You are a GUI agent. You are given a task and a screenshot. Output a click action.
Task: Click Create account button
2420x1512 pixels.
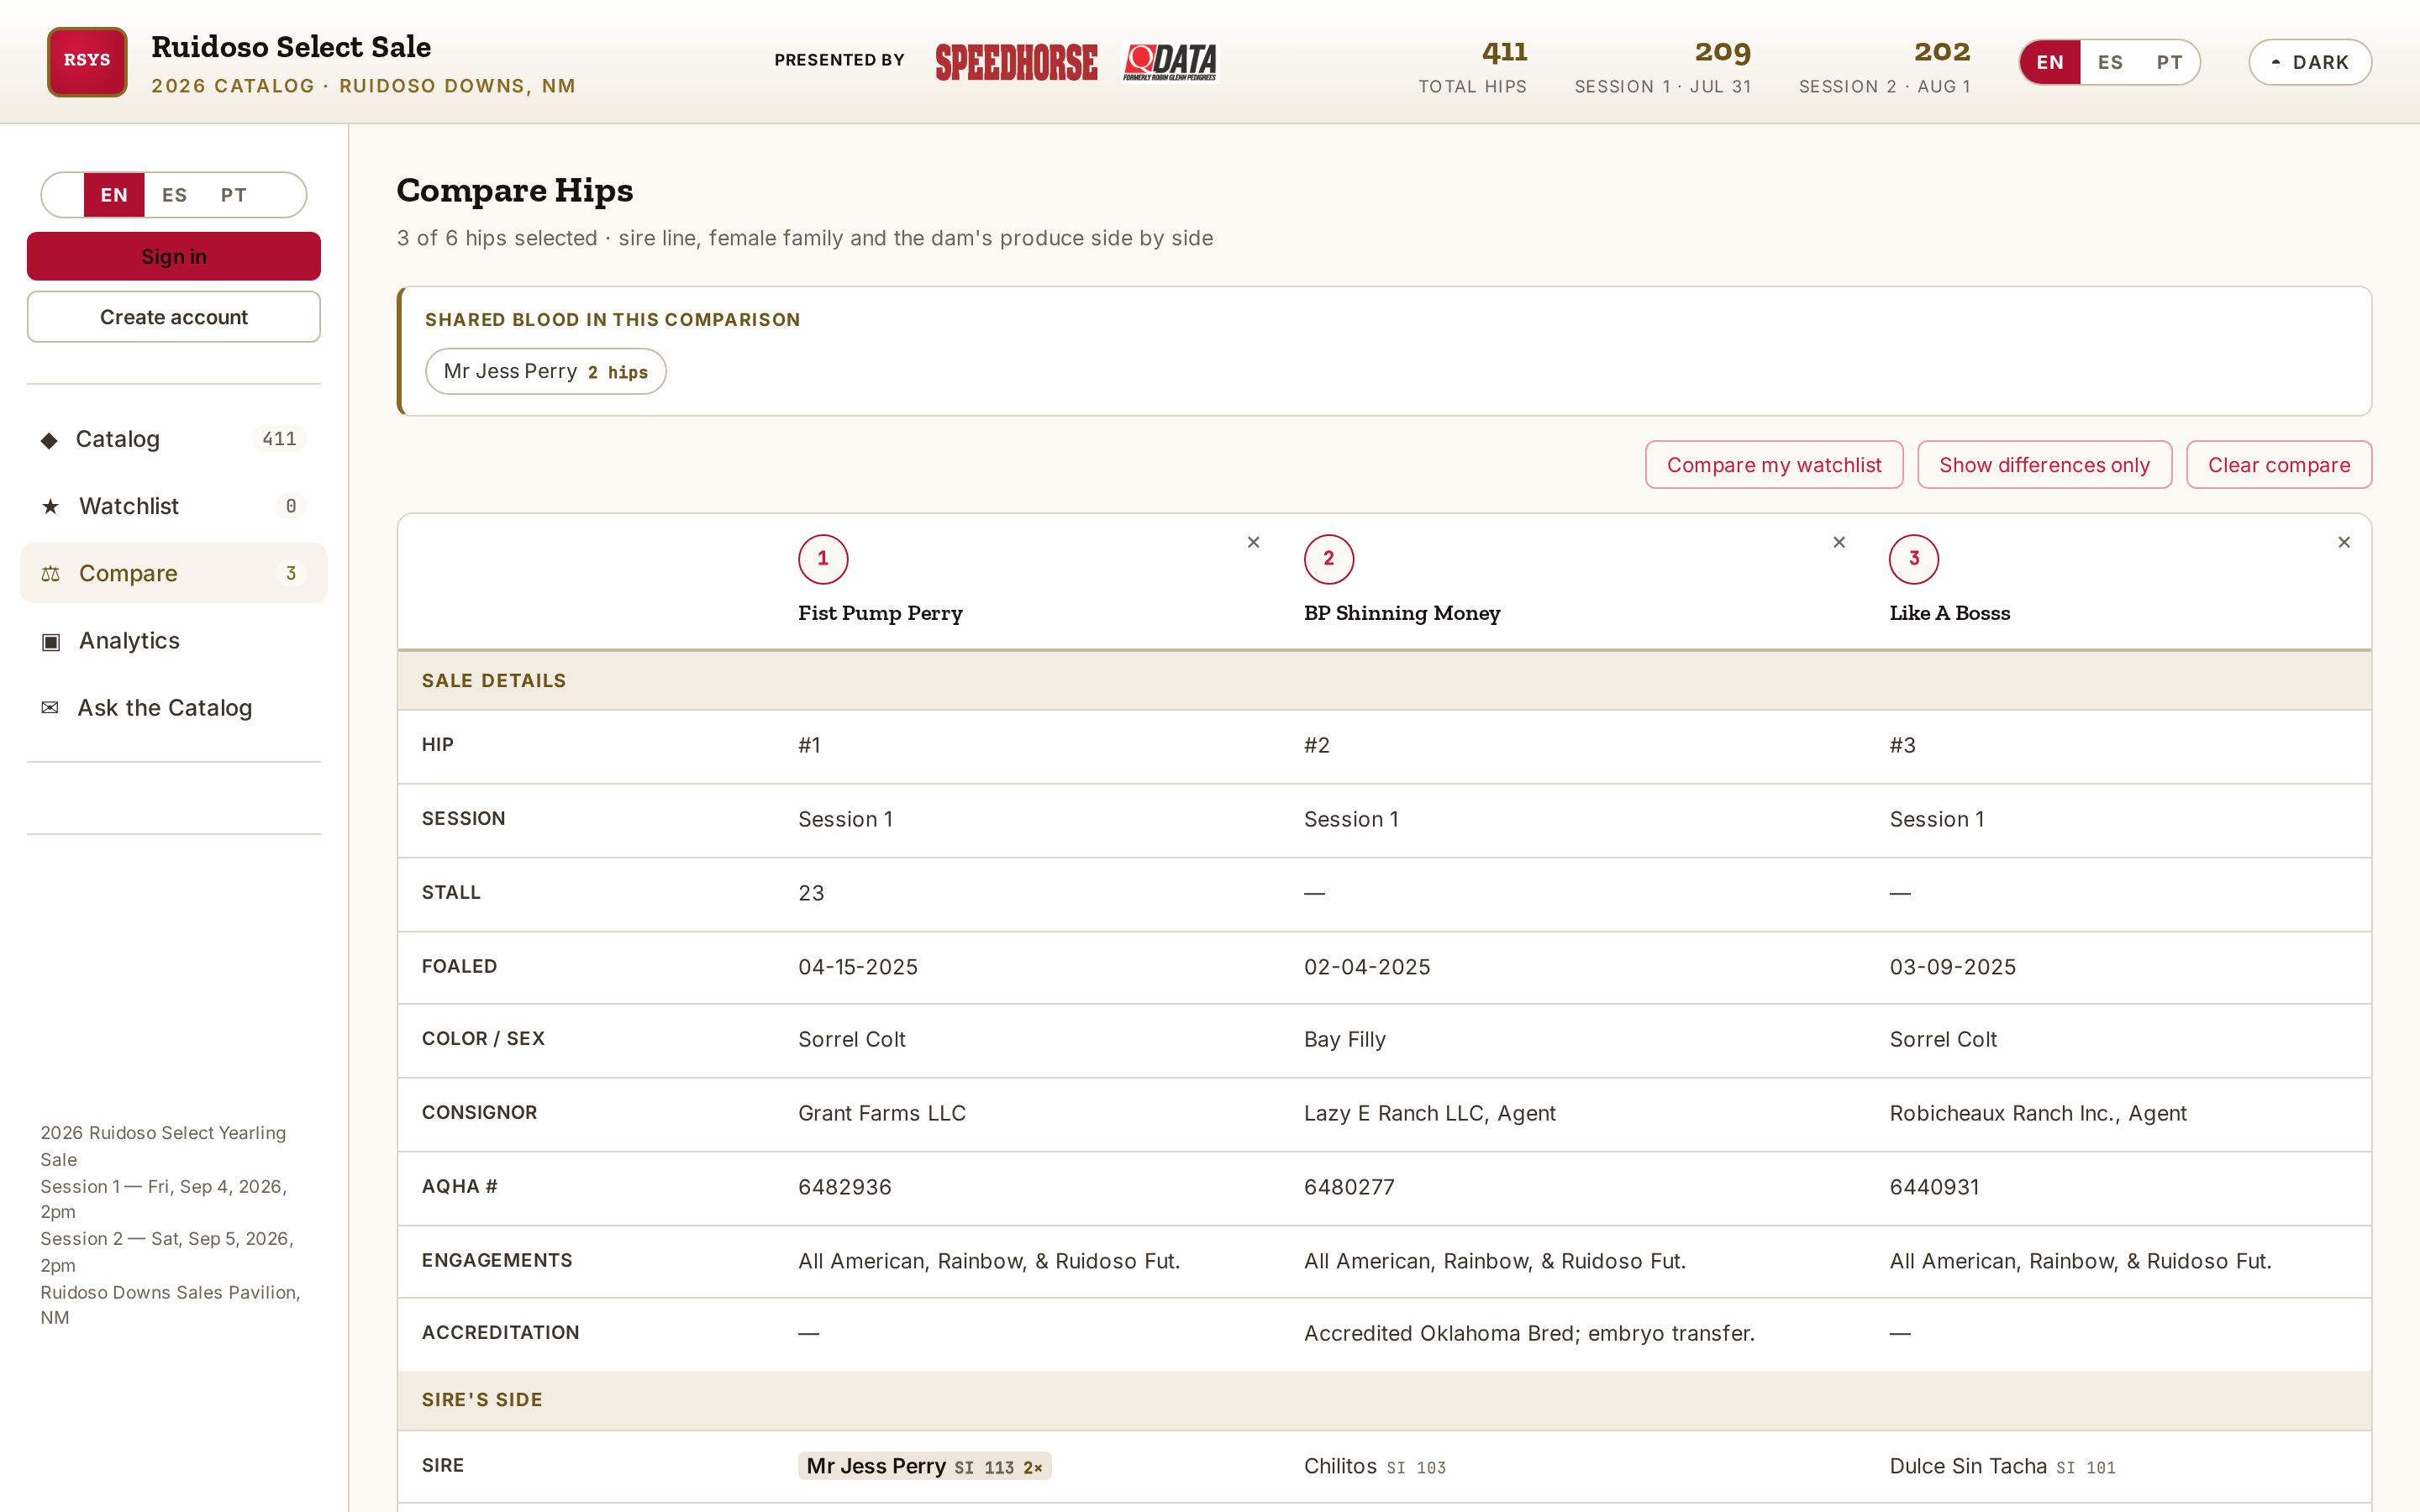[174, 317]
